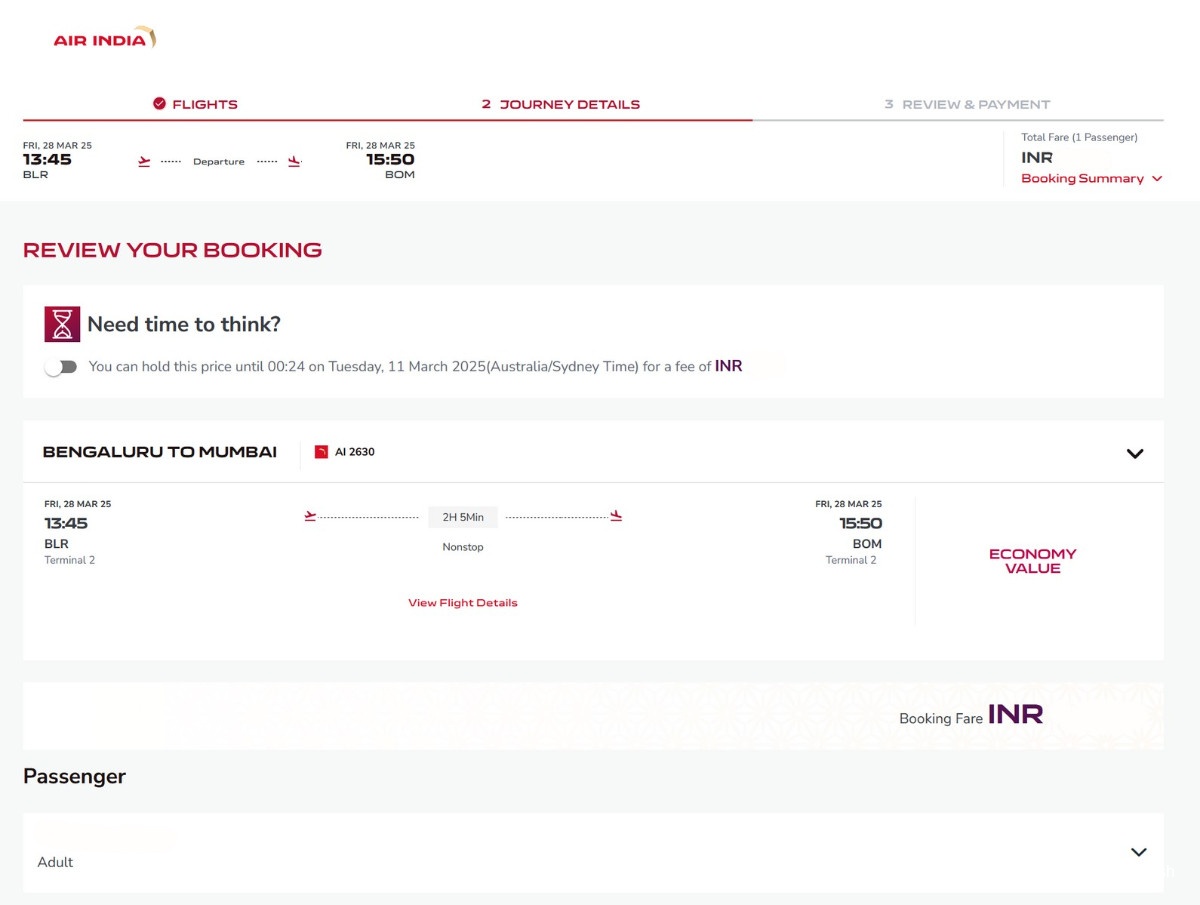Image resolution: width=1200 pixels, height=905 pixels.
Task: Click the checkmark icon on Flights step
Action: (x=159, y=104)
